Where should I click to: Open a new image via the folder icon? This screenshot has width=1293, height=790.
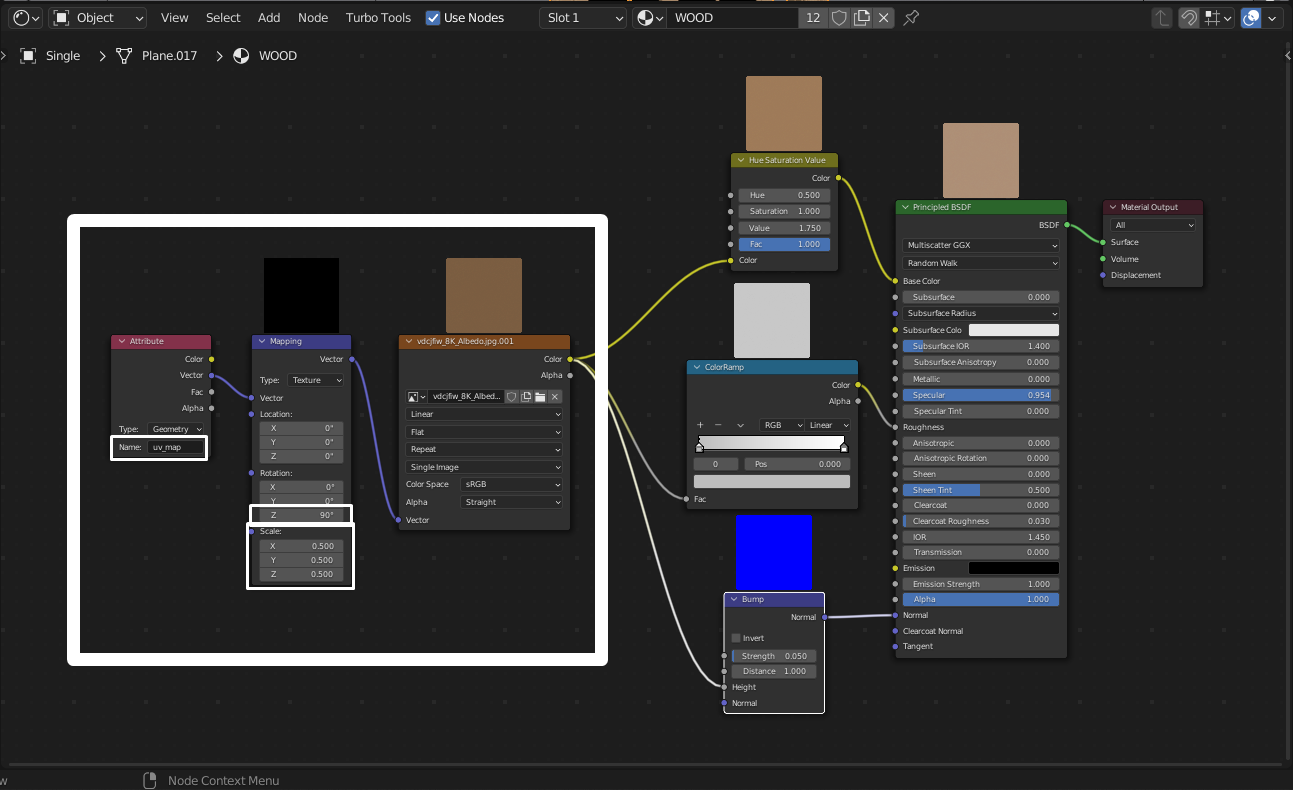540,397
